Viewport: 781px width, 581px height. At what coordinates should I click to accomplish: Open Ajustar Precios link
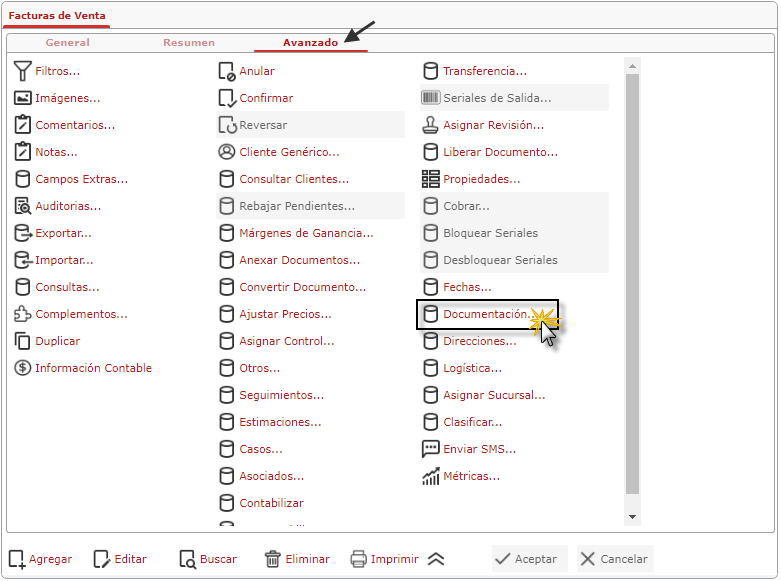(x=285, y=314)
